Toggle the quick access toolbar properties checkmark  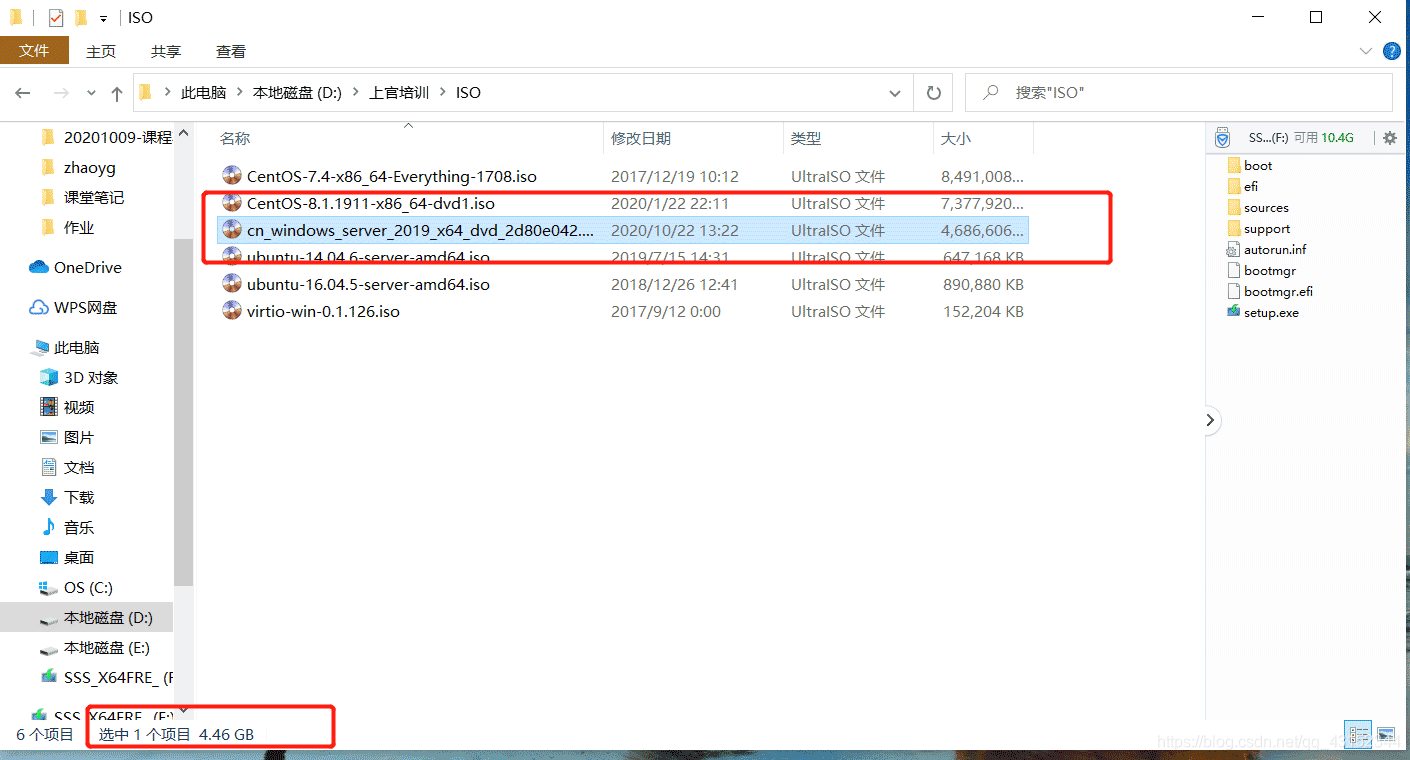click(56, 18)
